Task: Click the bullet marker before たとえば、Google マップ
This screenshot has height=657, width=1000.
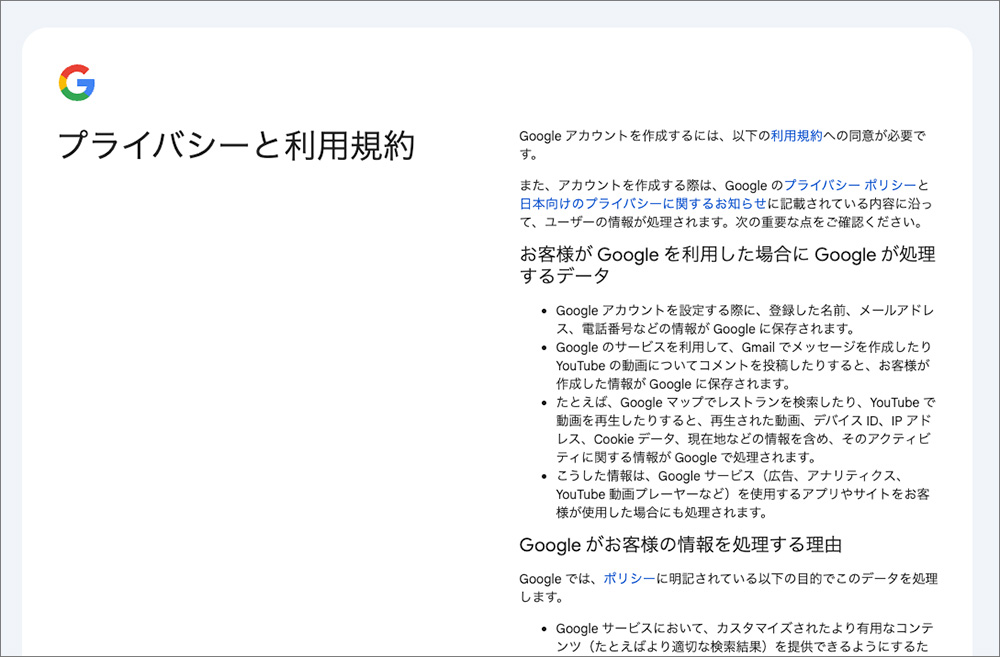Action: 544,403
